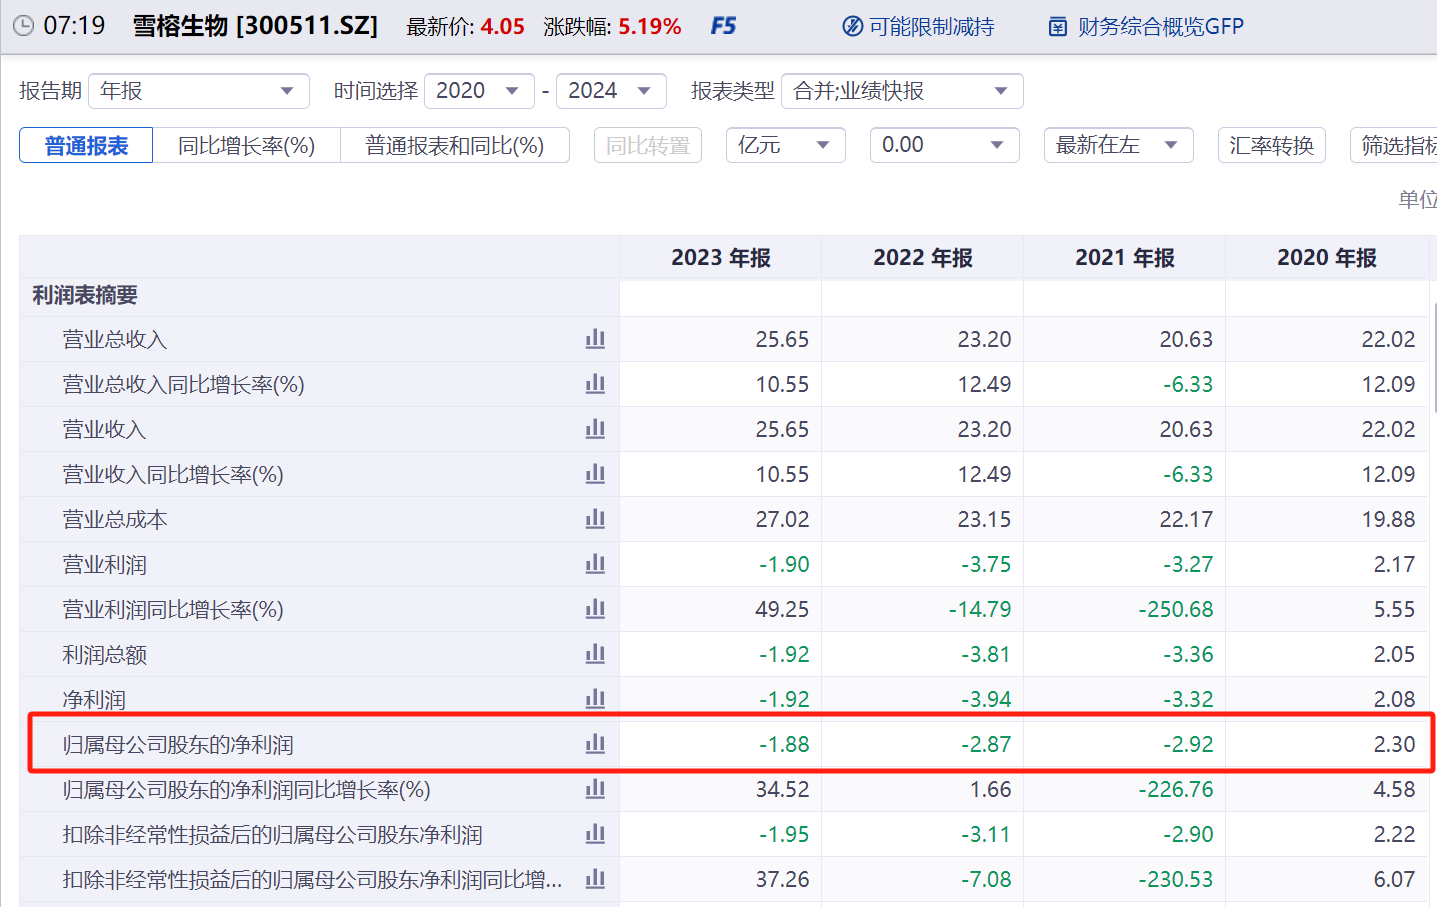Open the 最新在左 ordering dropdown
This screenshot has height=907, width=1437.
(x=1118, y=145)
